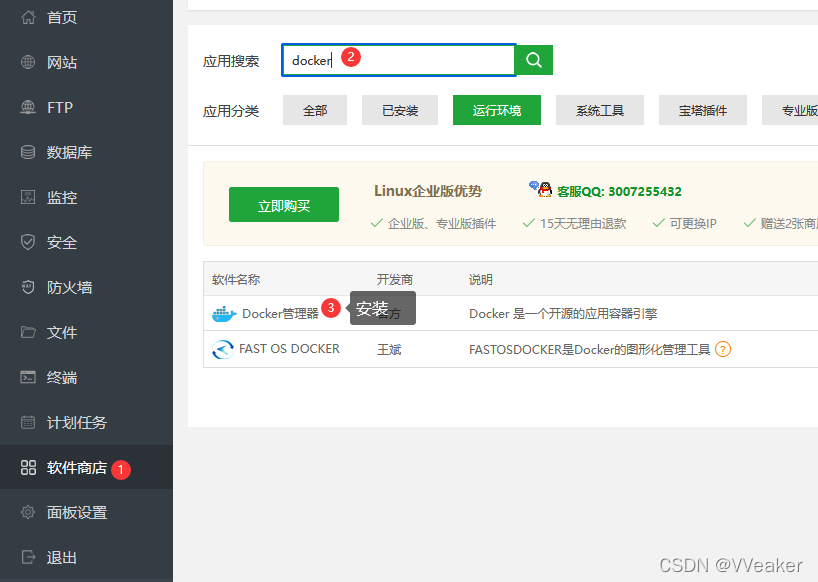818x582 pixels.
Task: Open the 文件 menu item
Action: coord(86,332)
